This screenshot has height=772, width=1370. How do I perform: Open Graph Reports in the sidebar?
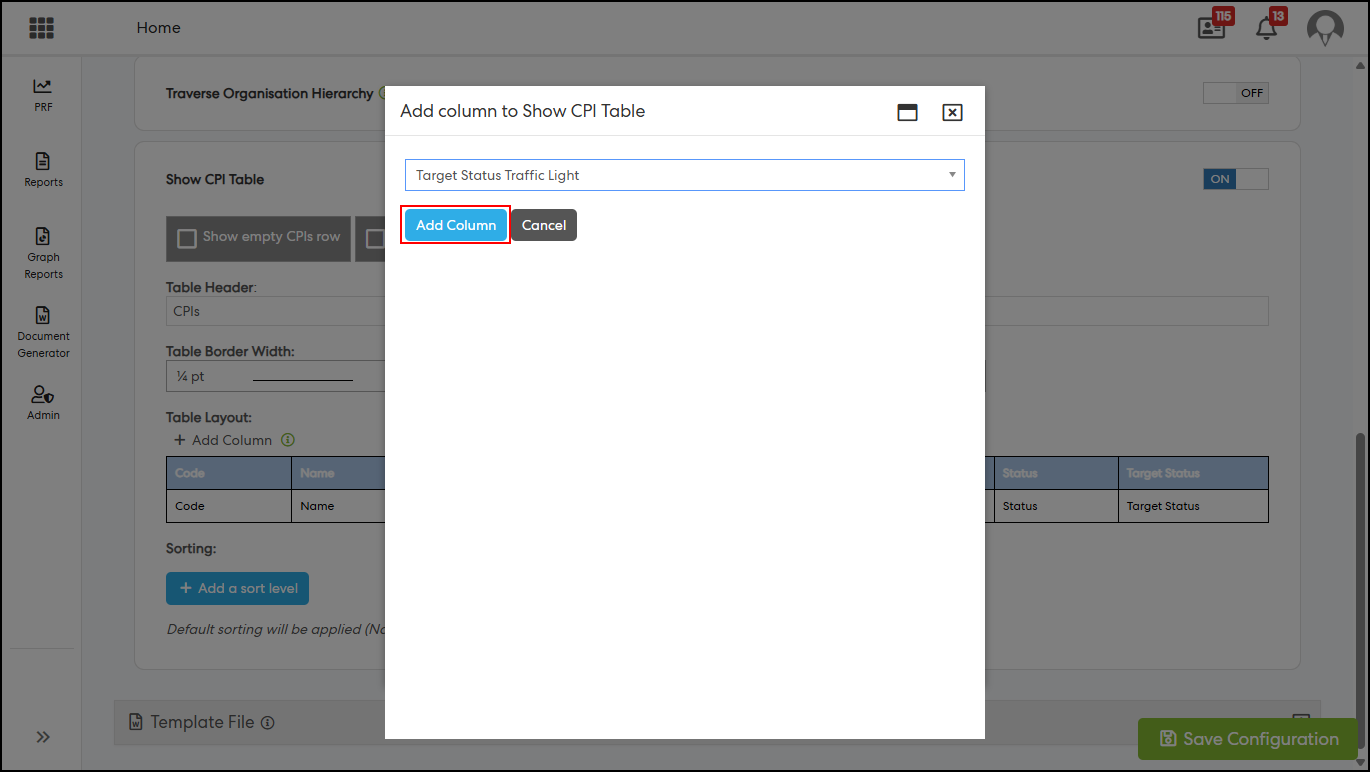point(43,252)
